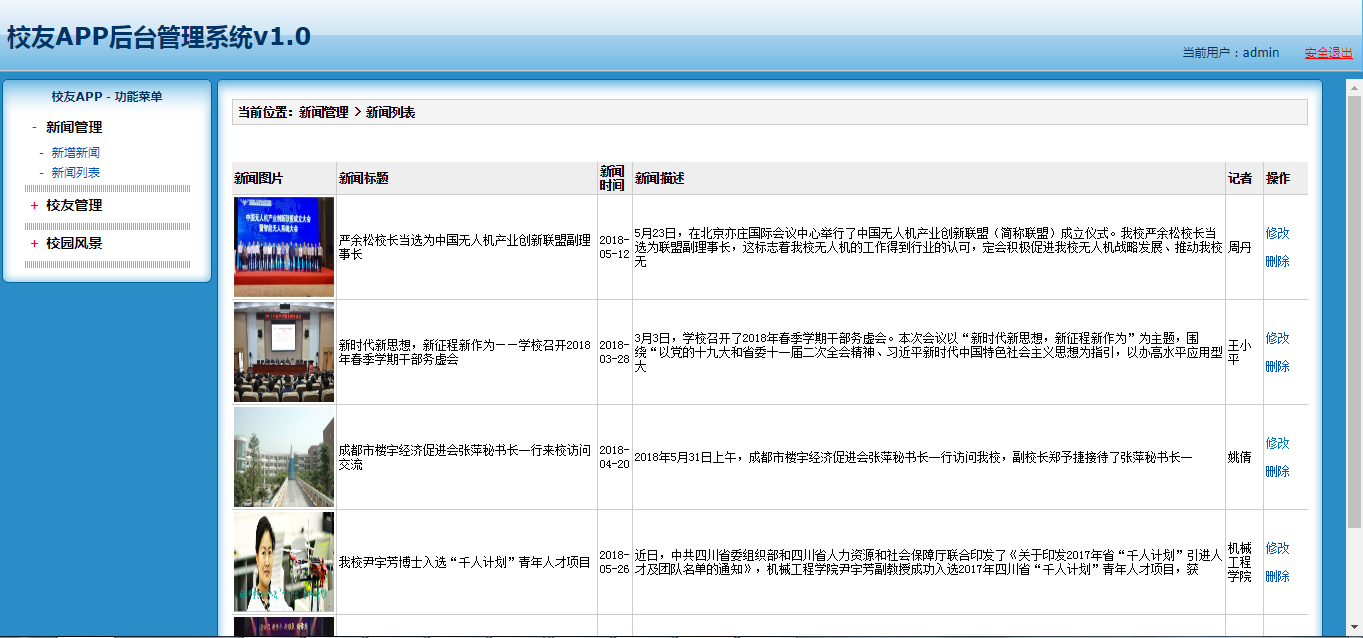Image resolution: width=1363 pixels, height=638 pixels.
Task: Click the 当前位置 breadcrumb bar
Action: 769,112
